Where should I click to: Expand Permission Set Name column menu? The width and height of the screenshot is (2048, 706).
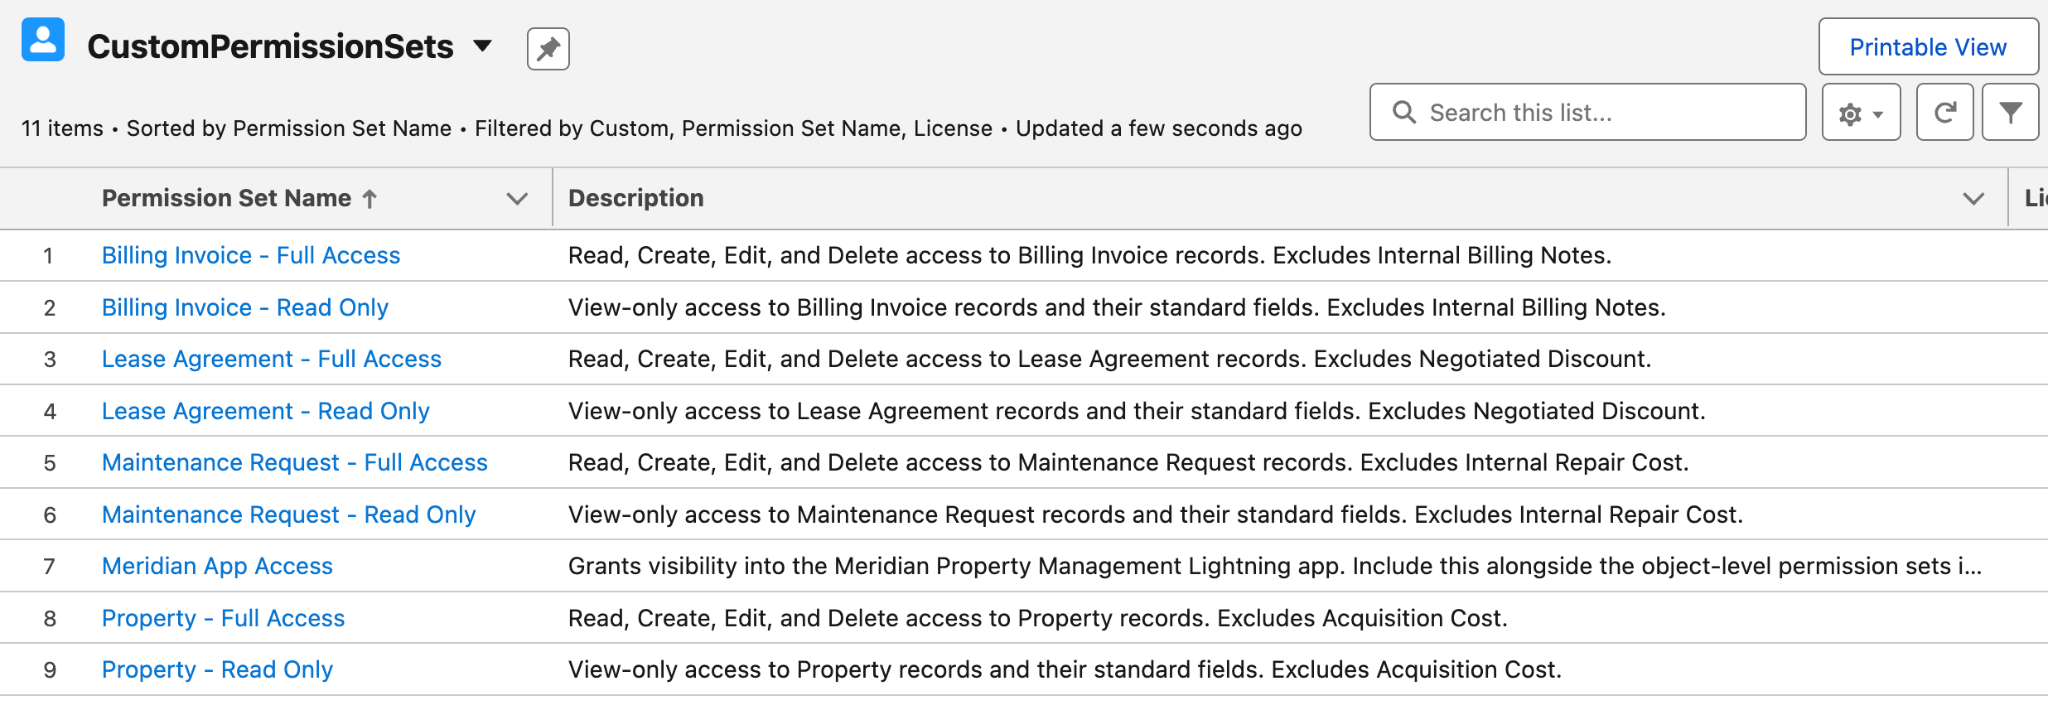point(517,199)
